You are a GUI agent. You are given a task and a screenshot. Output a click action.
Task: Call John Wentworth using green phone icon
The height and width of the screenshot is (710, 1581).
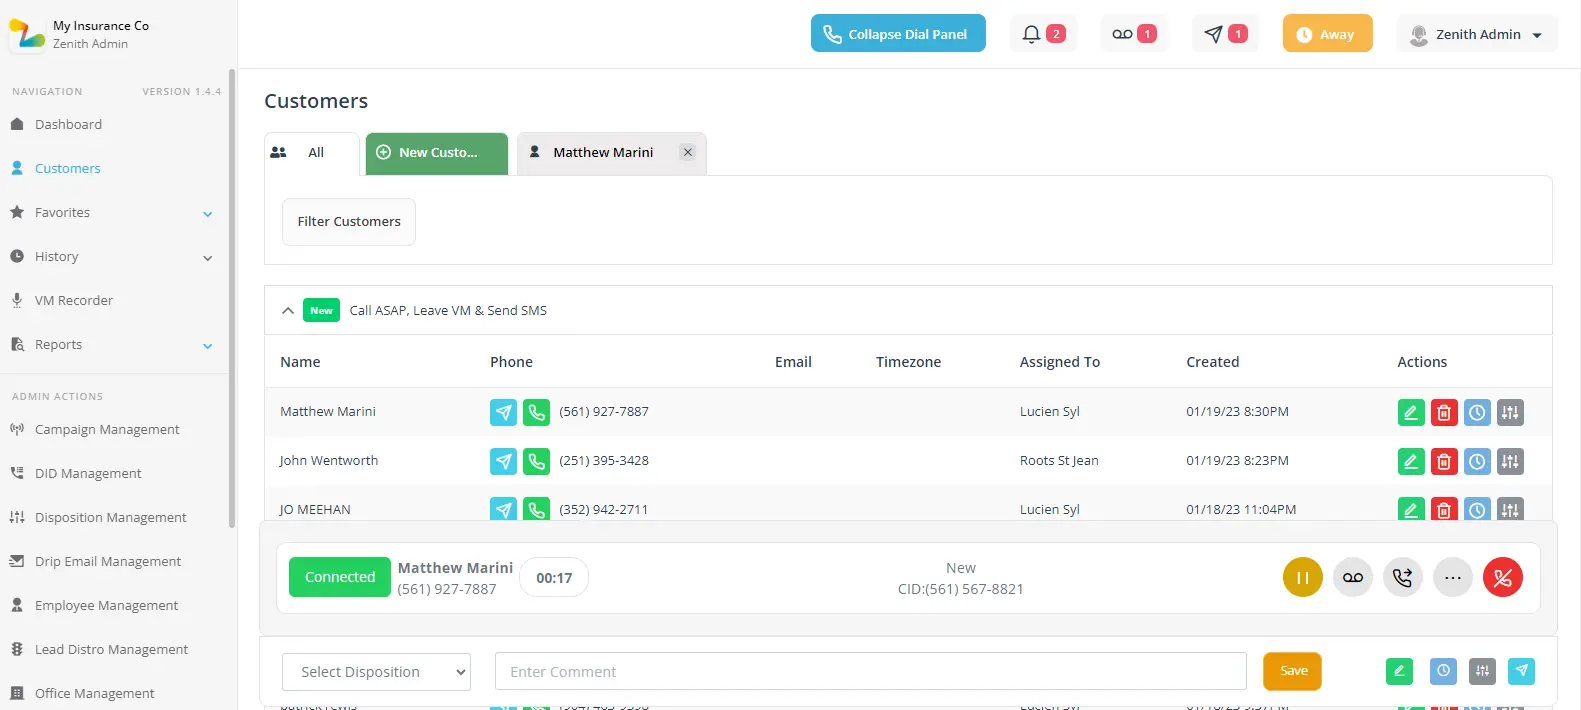tap(536, 461)
